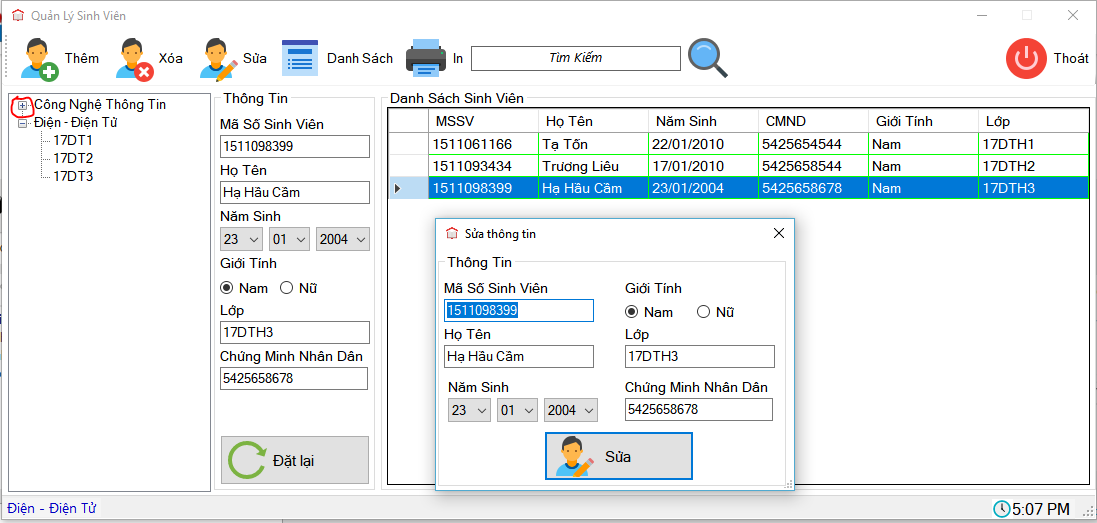This screenshot has width=1097, height=523.
Task: Click the Sửa edit icon in toolbar
Action: [x=218, y=59]
